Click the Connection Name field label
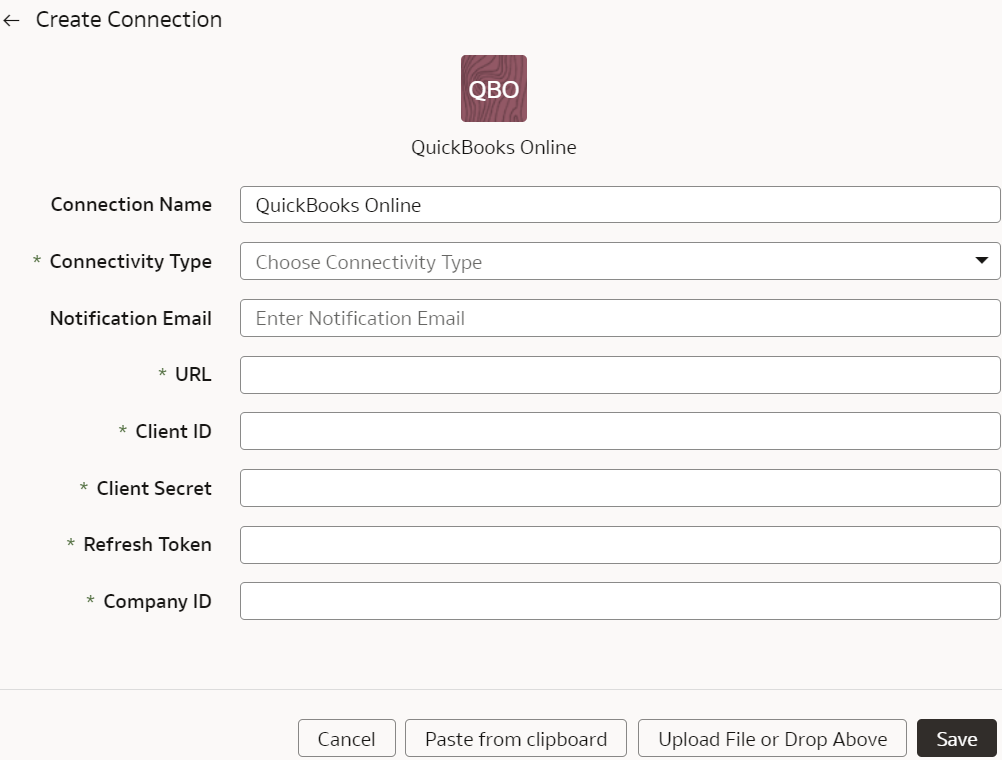The width and height of the screenshot is (1002, 760). pyautogui.click(x=131, y=205)
